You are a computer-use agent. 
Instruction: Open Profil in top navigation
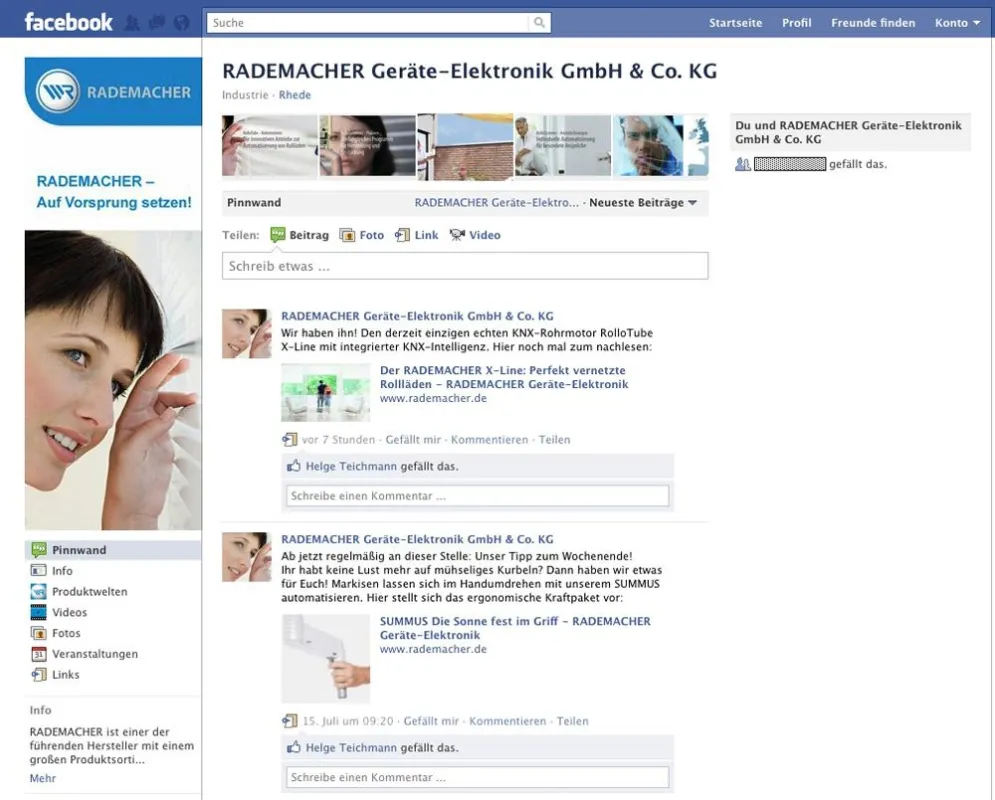[796, 23]
